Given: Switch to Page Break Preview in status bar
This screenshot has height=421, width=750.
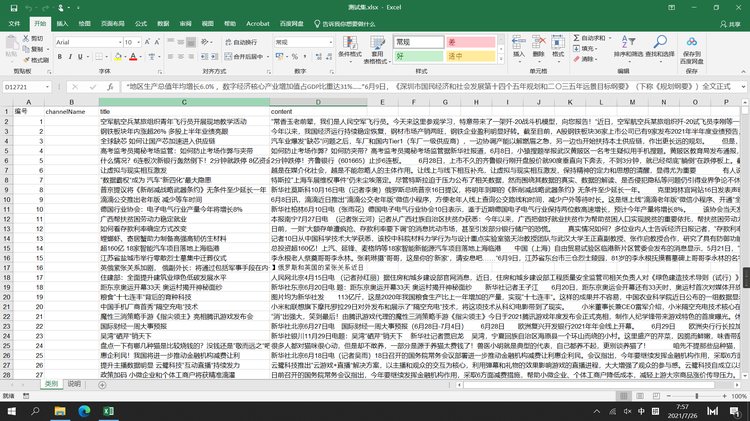Looking at the screenshot, I should coord(656,396).
